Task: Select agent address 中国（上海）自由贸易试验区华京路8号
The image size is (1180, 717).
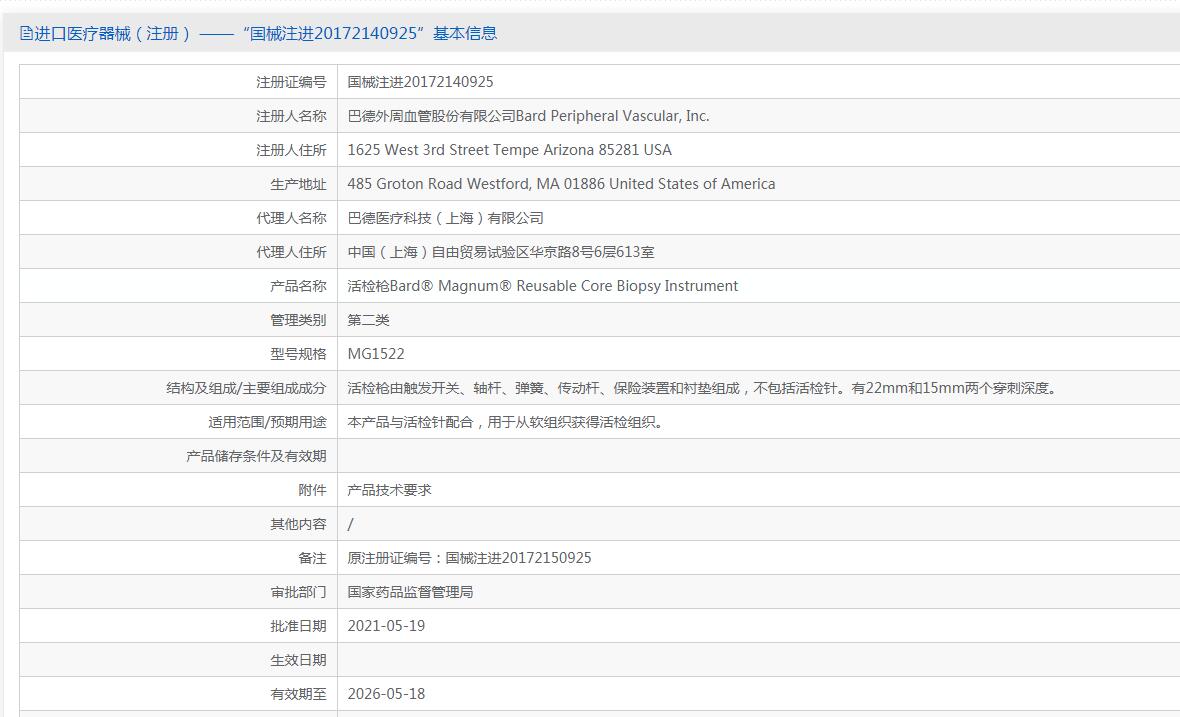Action: (x=500, y=252)
